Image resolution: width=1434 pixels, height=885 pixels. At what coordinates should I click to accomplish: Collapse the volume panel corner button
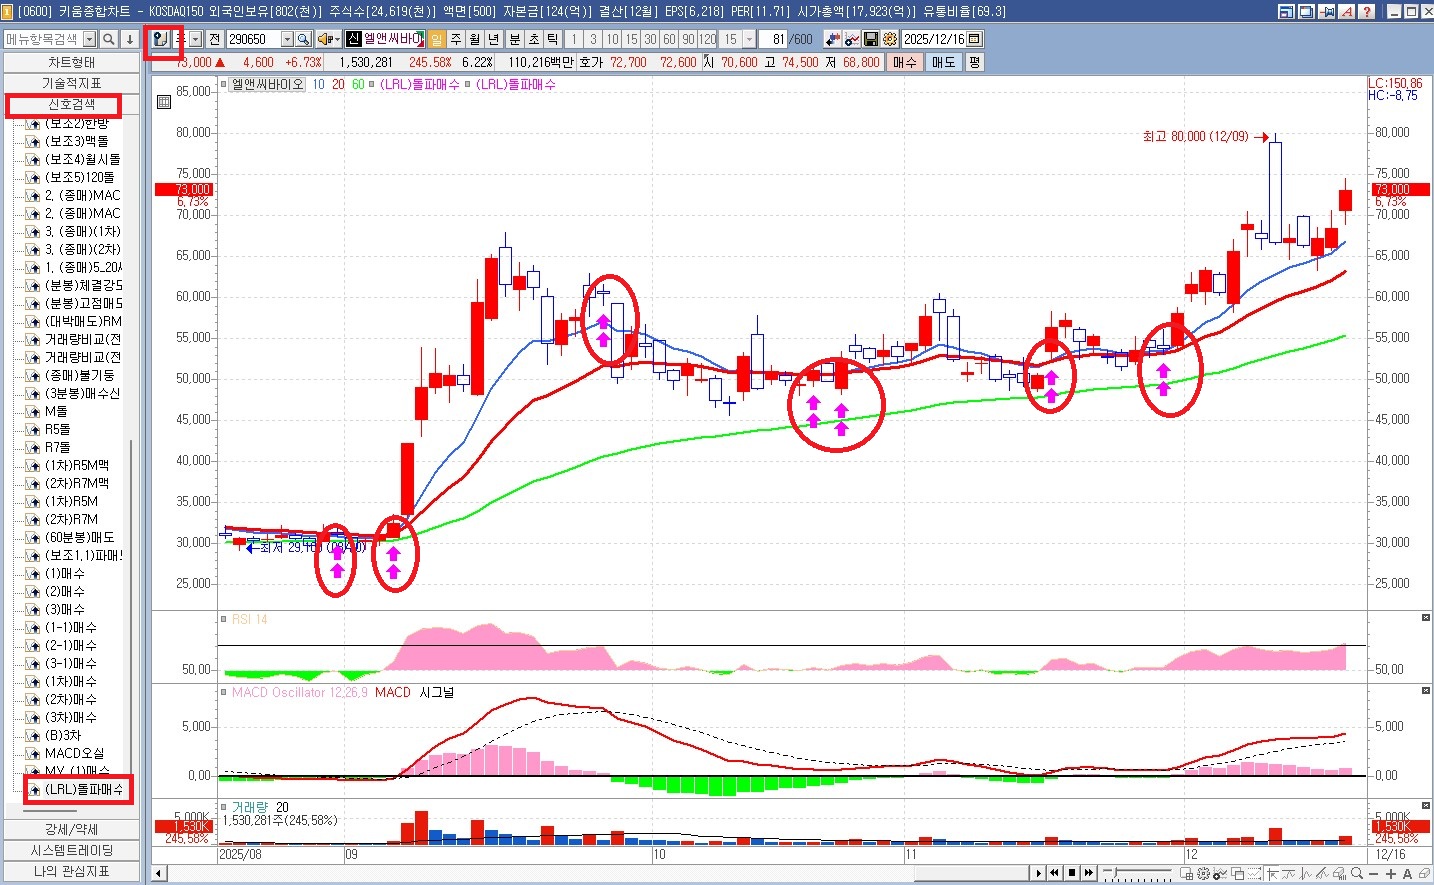click(x=1426, y=804)
